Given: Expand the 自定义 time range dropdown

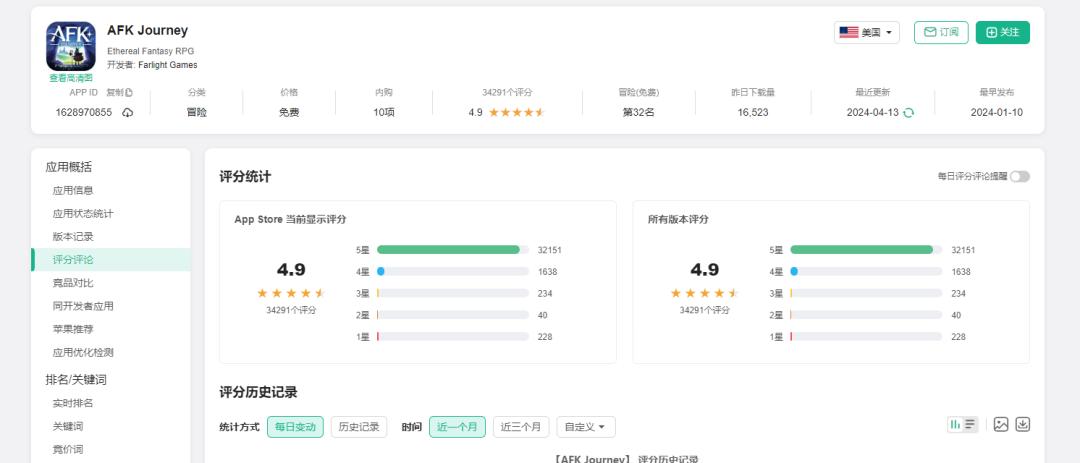Looking at the screenshot, I should (x=585, y=427).
